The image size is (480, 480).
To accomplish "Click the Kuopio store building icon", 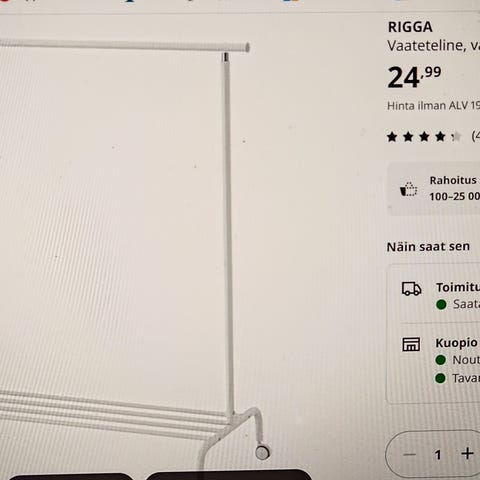I will pos(411,344).
